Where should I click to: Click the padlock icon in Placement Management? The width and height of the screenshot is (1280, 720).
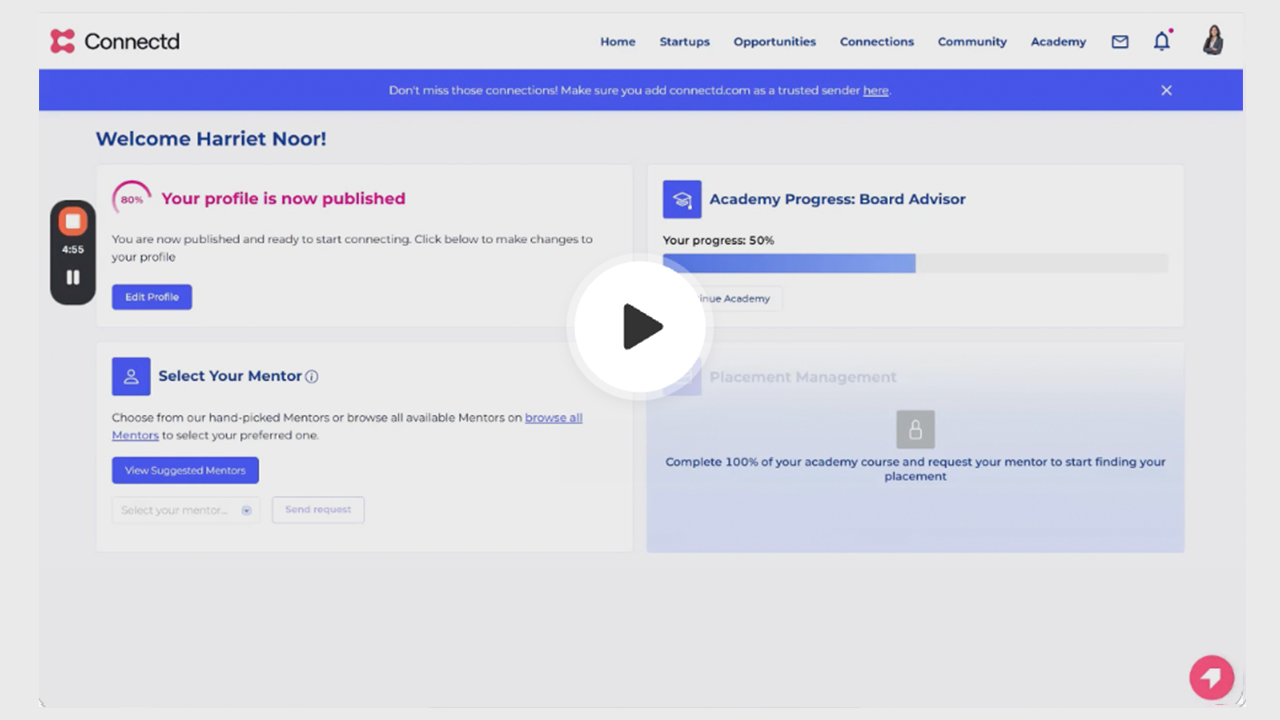pos(915,429)
